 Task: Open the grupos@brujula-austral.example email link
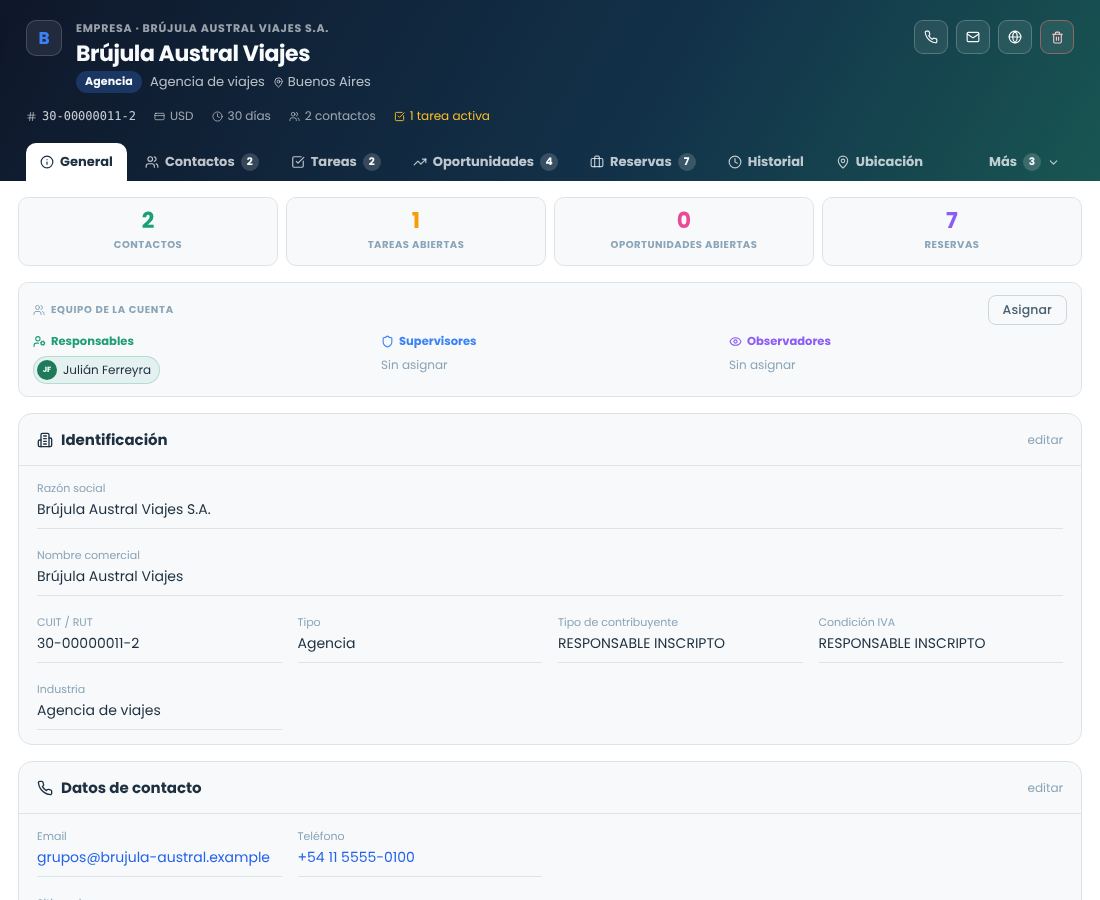pos(153,857)
